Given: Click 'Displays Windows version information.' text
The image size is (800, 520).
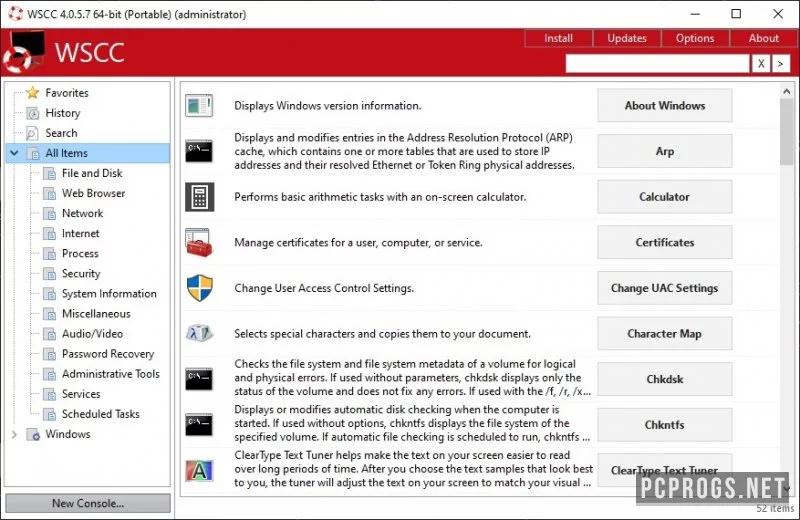Looking at the screenshot, I should (x=328, y=106).
